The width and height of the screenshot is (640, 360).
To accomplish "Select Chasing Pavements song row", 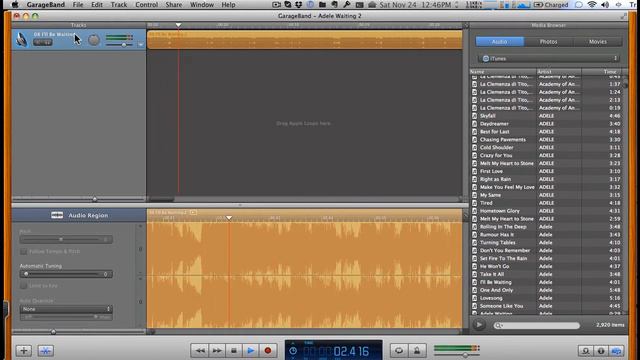I will click(547, 140).
